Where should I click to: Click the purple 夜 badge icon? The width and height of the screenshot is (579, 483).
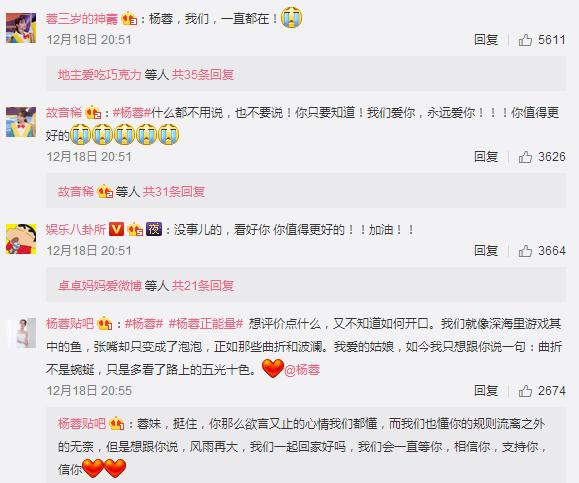pyautogui.click(x=154, y=229)
